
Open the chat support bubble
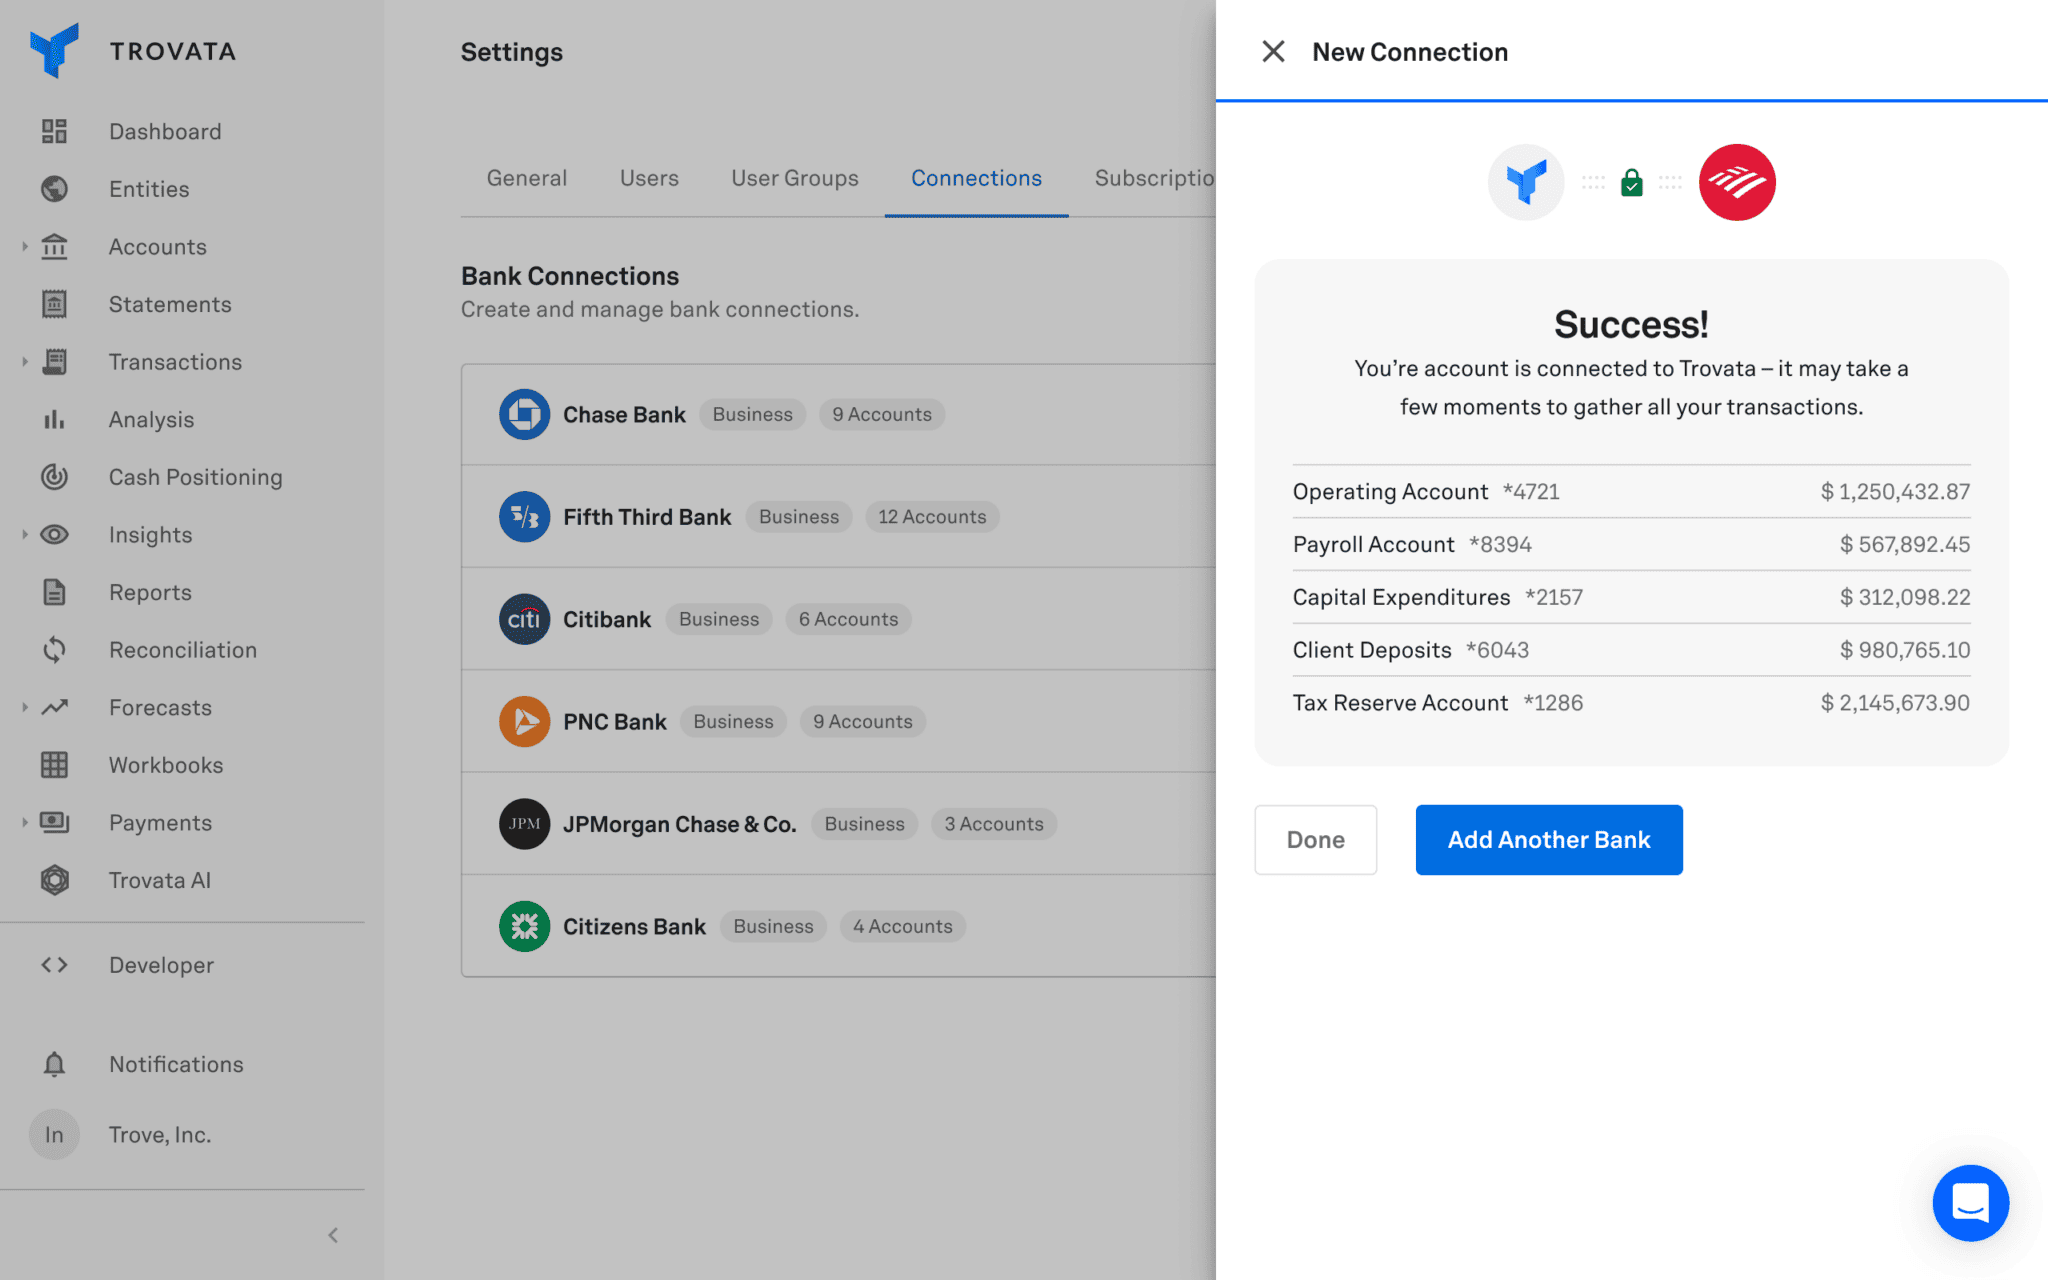pos(1970,1202)
